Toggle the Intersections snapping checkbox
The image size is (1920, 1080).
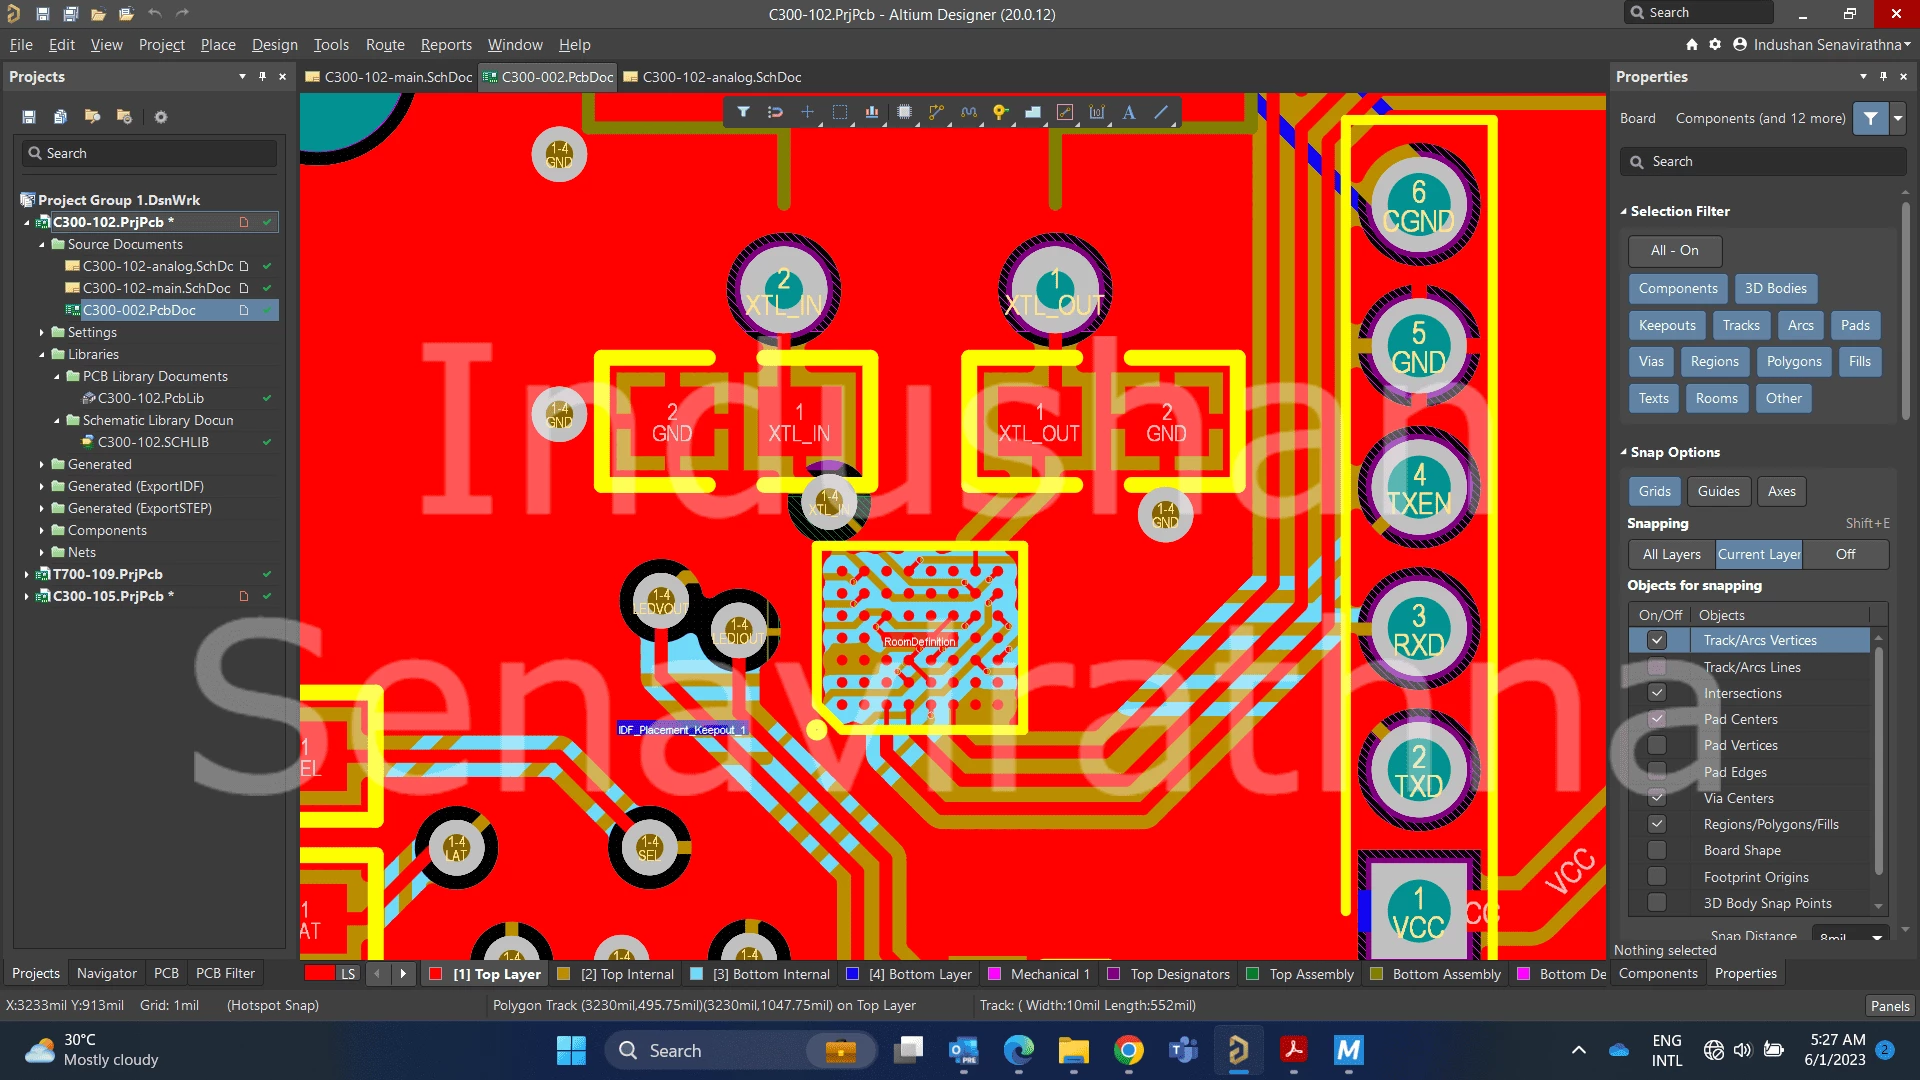point(1657,693)
